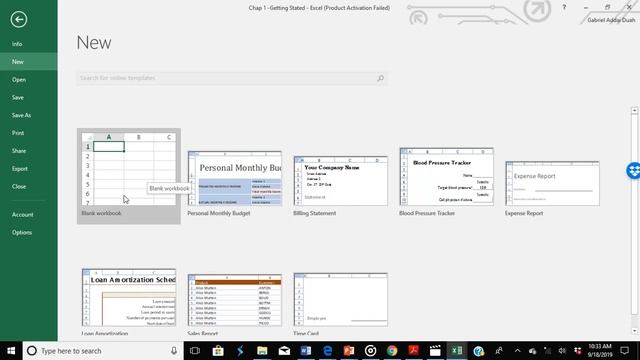640x360 pixels.
Task: Click the templates scrollbar up arrow
Action: click(x=634, y=111)
